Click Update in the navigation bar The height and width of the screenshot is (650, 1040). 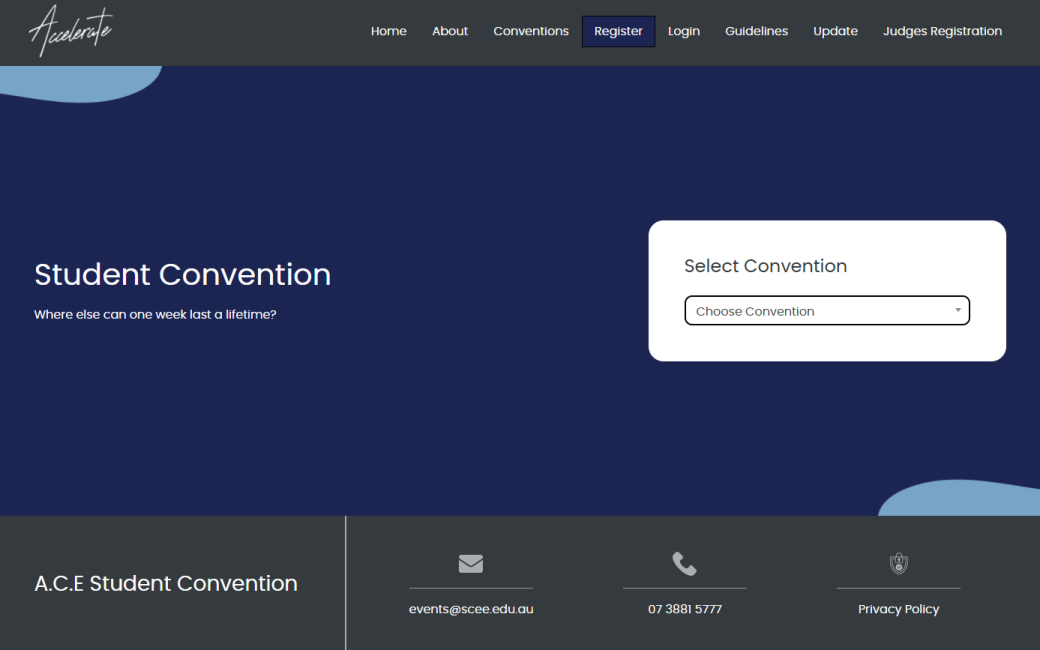click(835, 31)
